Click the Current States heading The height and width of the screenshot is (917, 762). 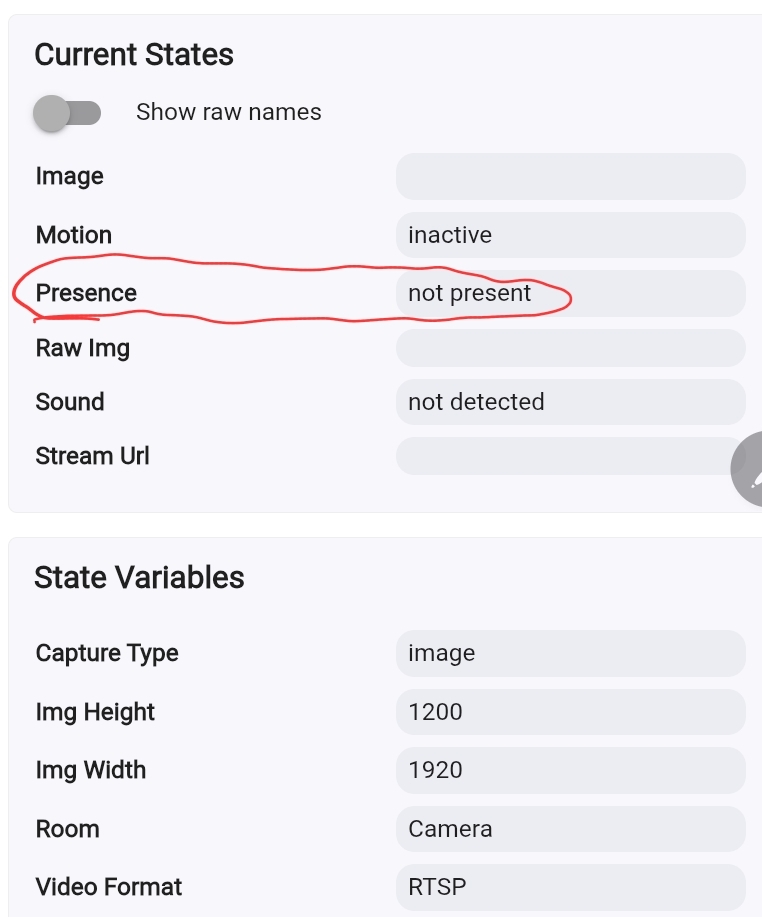pyautogui.click(x=134, y=55)
